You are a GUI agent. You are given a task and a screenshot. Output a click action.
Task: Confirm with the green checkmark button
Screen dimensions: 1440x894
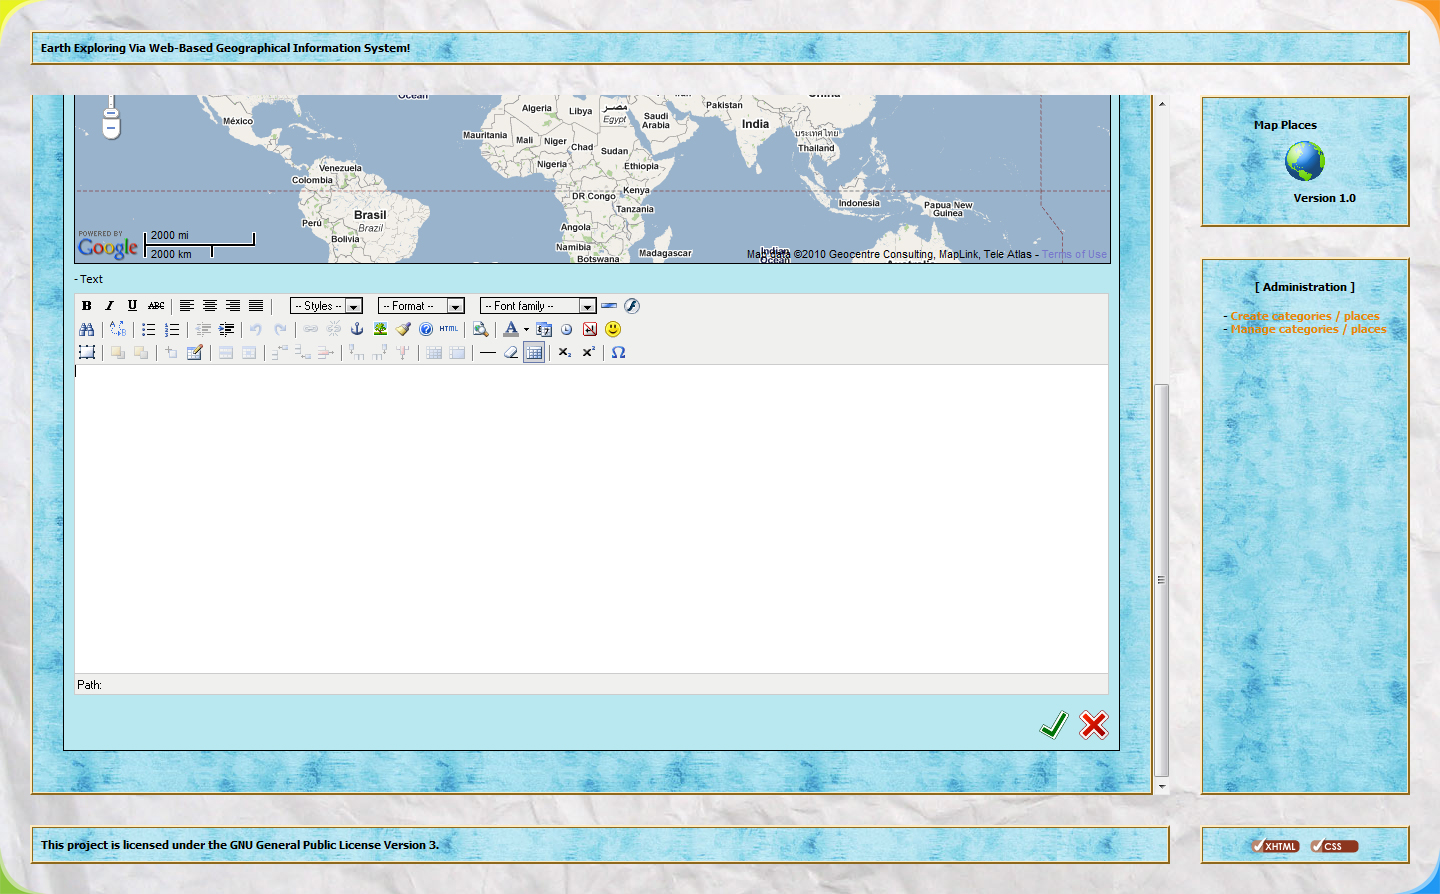click(x=1054, y=725)
